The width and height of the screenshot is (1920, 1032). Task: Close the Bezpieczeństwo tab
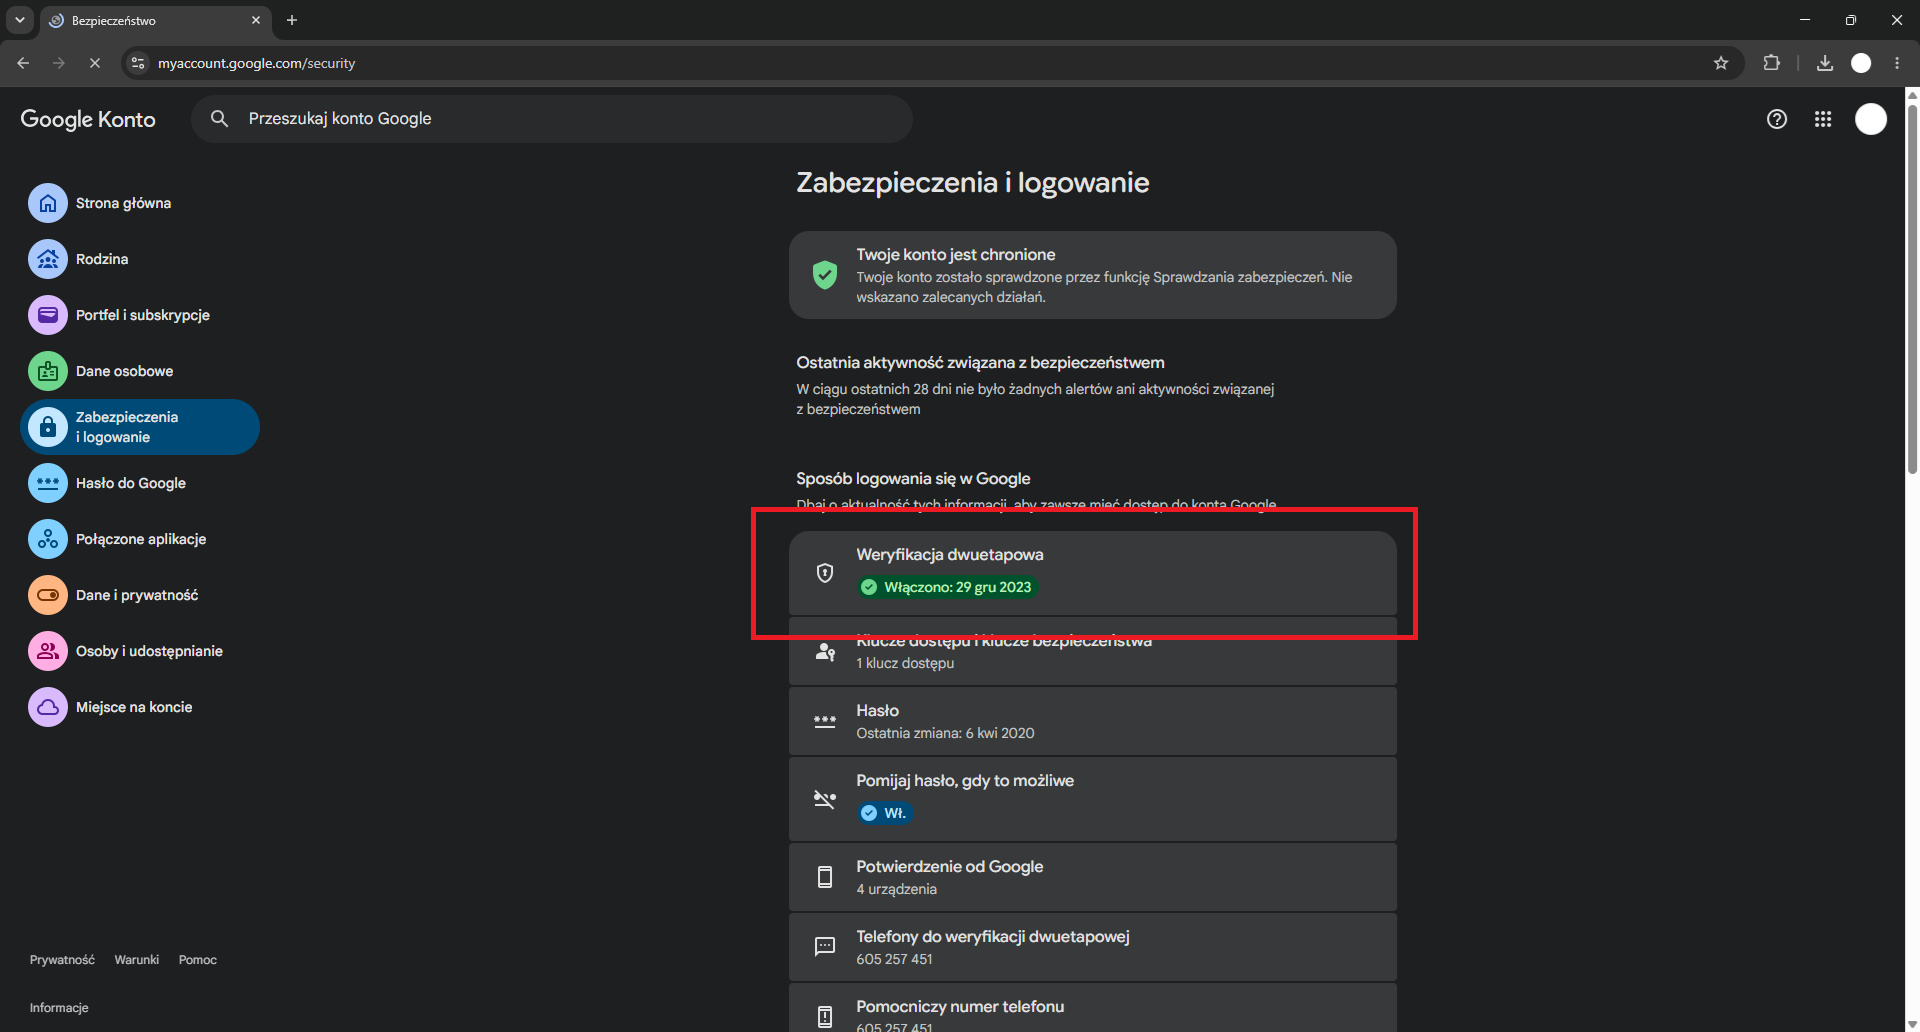(256, 20)
